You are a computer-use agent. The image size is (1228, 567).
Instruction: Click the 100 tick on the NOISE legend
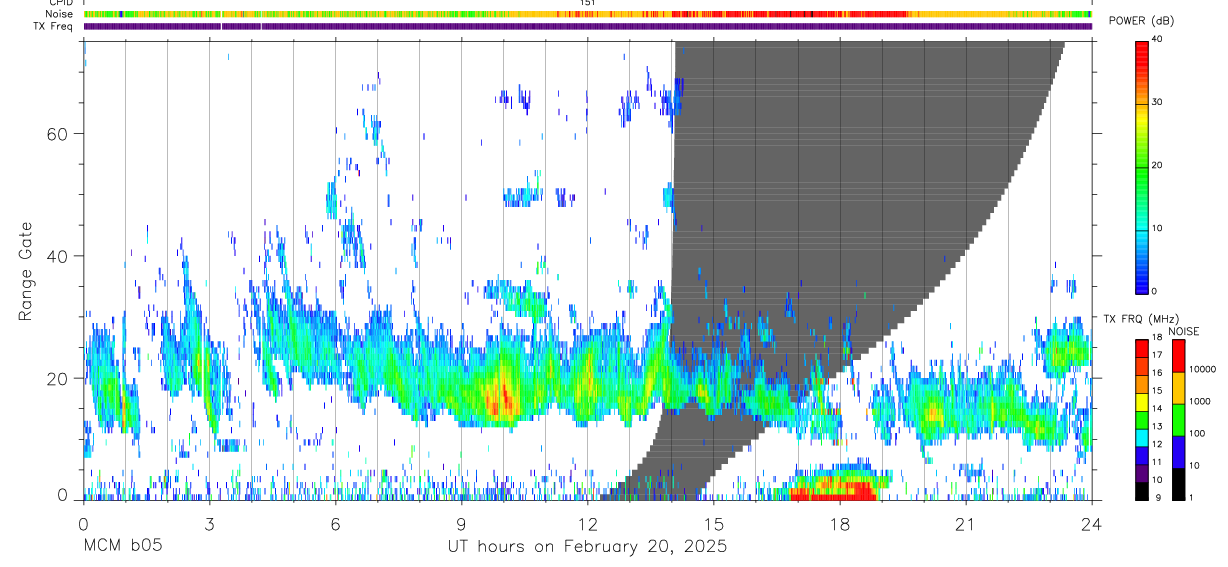pos(1197,433)
